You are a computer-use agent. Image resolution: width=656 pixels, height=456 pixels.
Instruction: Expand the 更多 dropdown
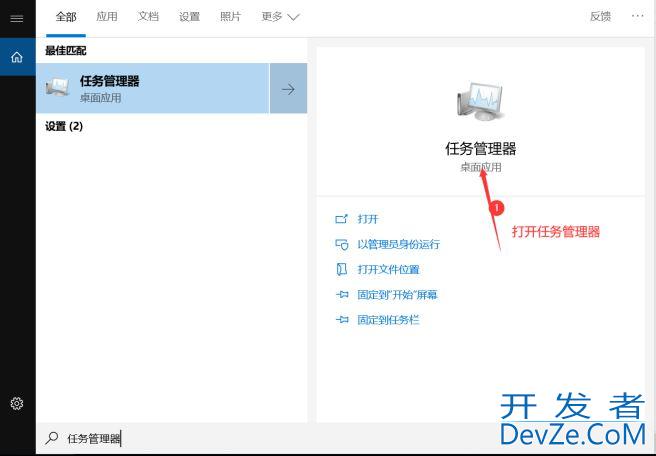(x=280, y=17)
